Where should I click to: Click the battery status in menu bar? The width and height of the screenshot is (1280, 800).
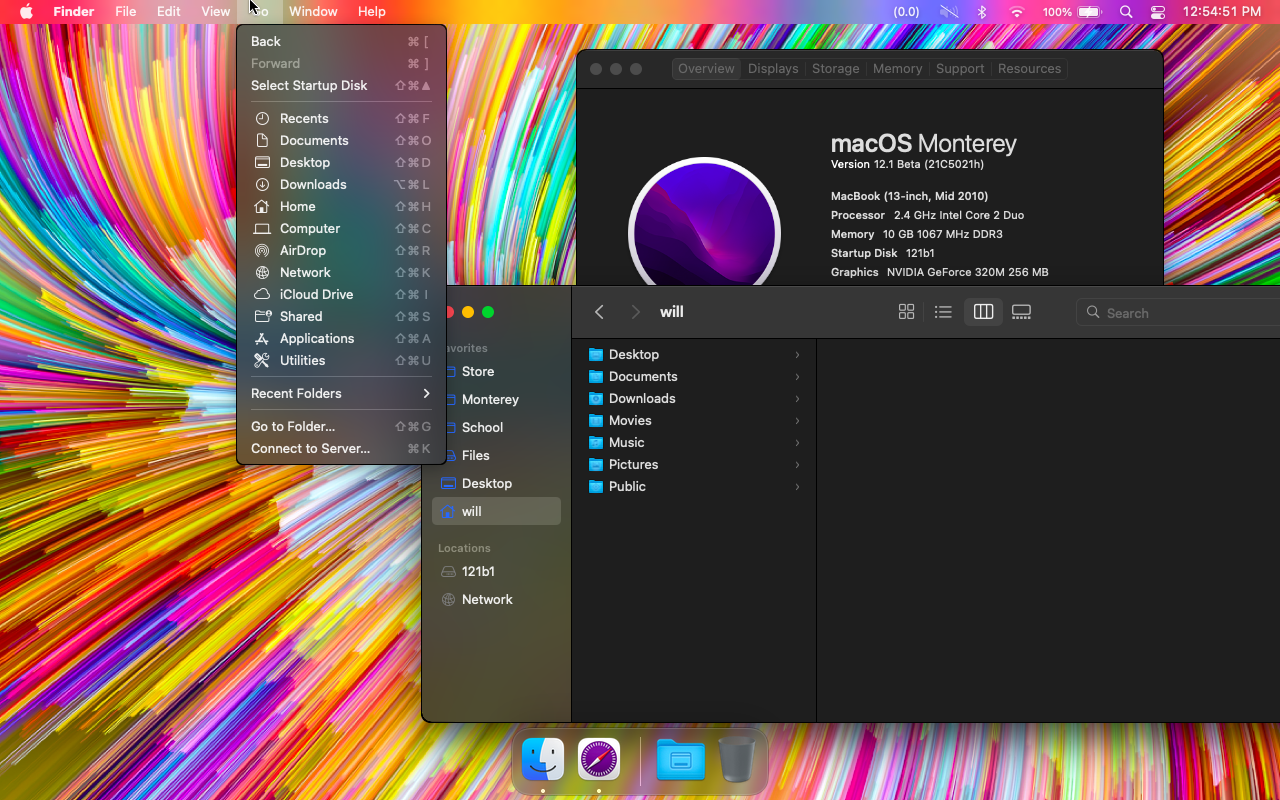pos(1071,12)
